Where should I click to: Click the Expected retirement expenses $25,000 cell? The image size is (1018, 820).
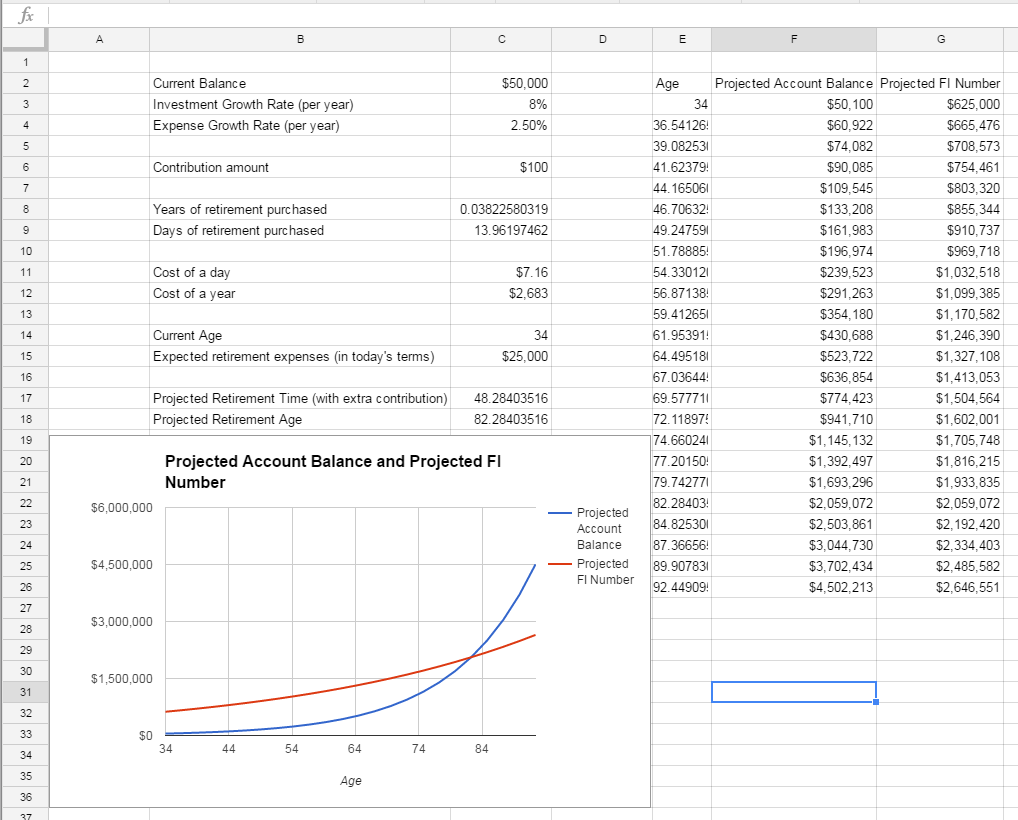pyautogui.click(x=500, y=356)
